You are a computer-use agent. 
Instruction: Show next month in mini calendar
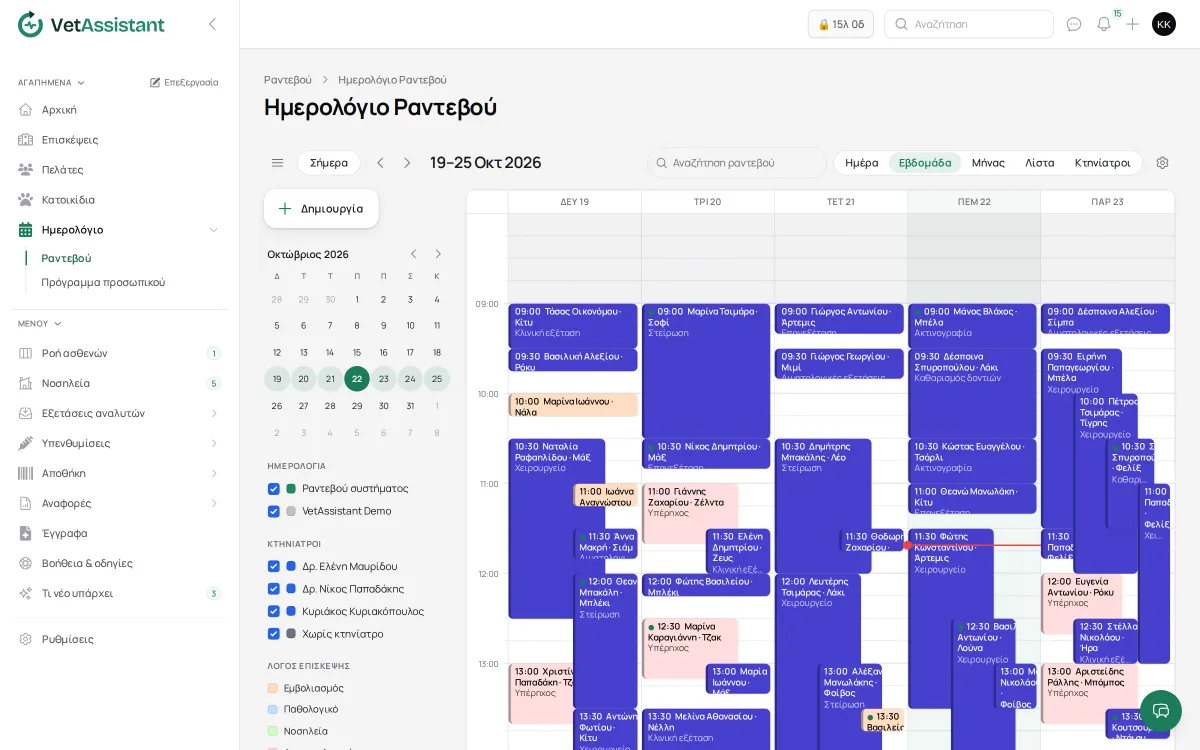(x=438, y=254)
